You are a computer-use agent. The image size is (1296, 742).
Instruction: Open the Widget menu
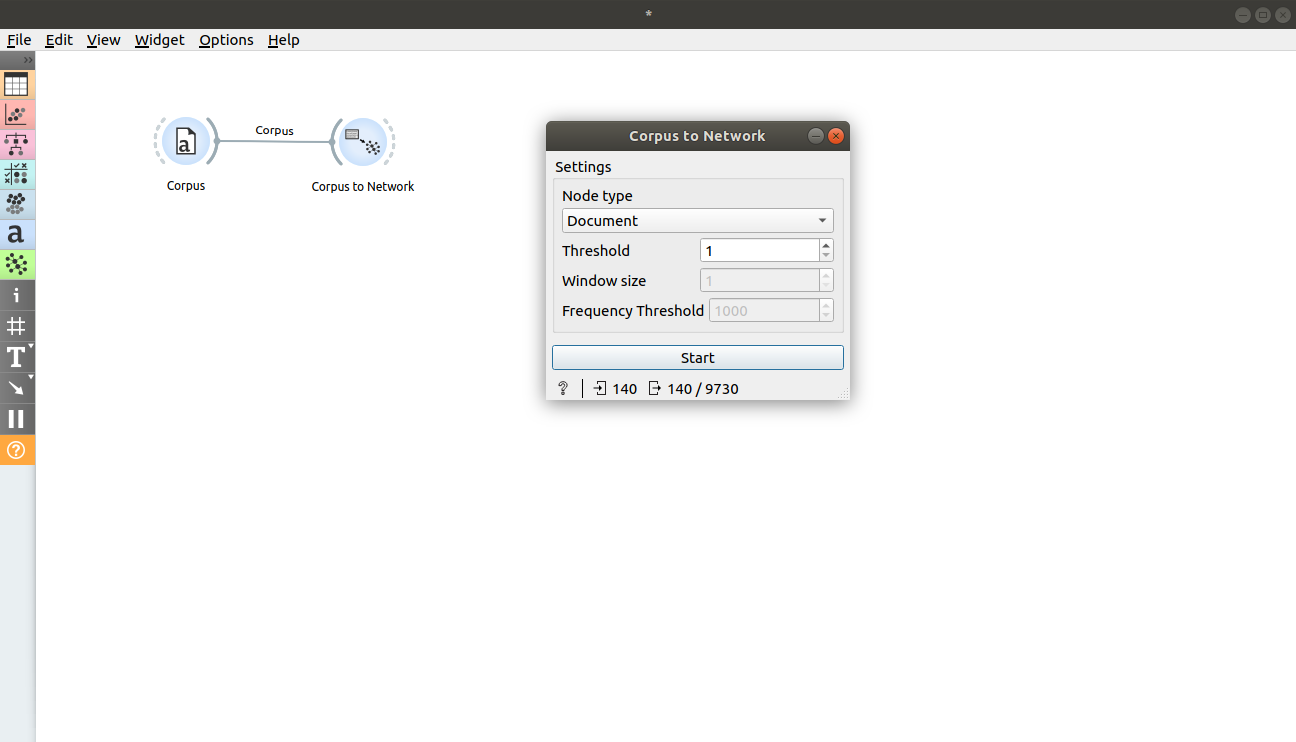[159, 40]
